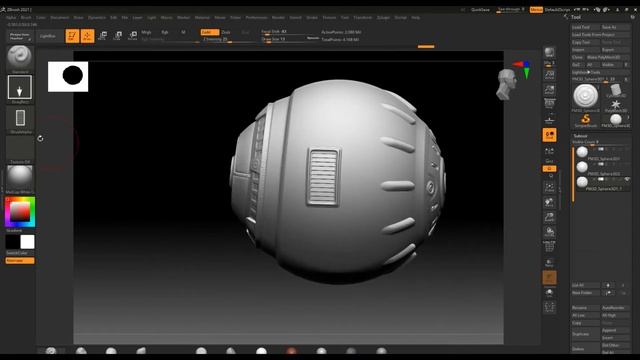Toggle the highlighted Ghost icon
Screen dimensions: 640x360
click(549, 278)
